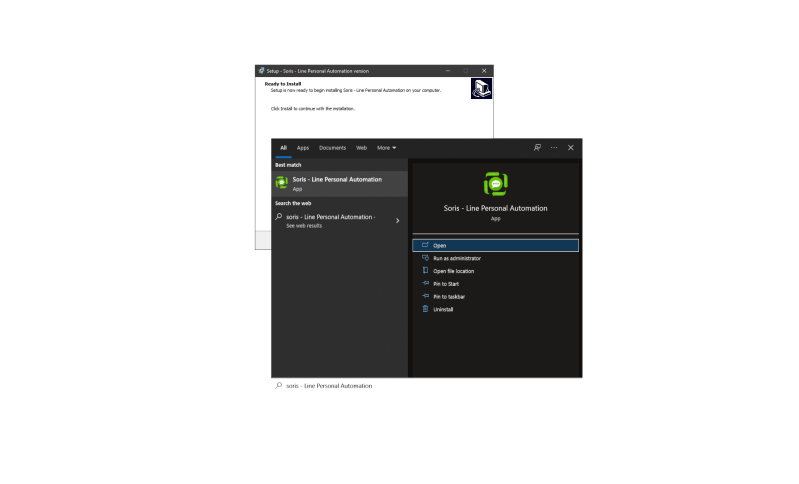This screenshot has width=799, height=484.
Task: Pin Soris to taskbar
Action: [x=449, y=297]
